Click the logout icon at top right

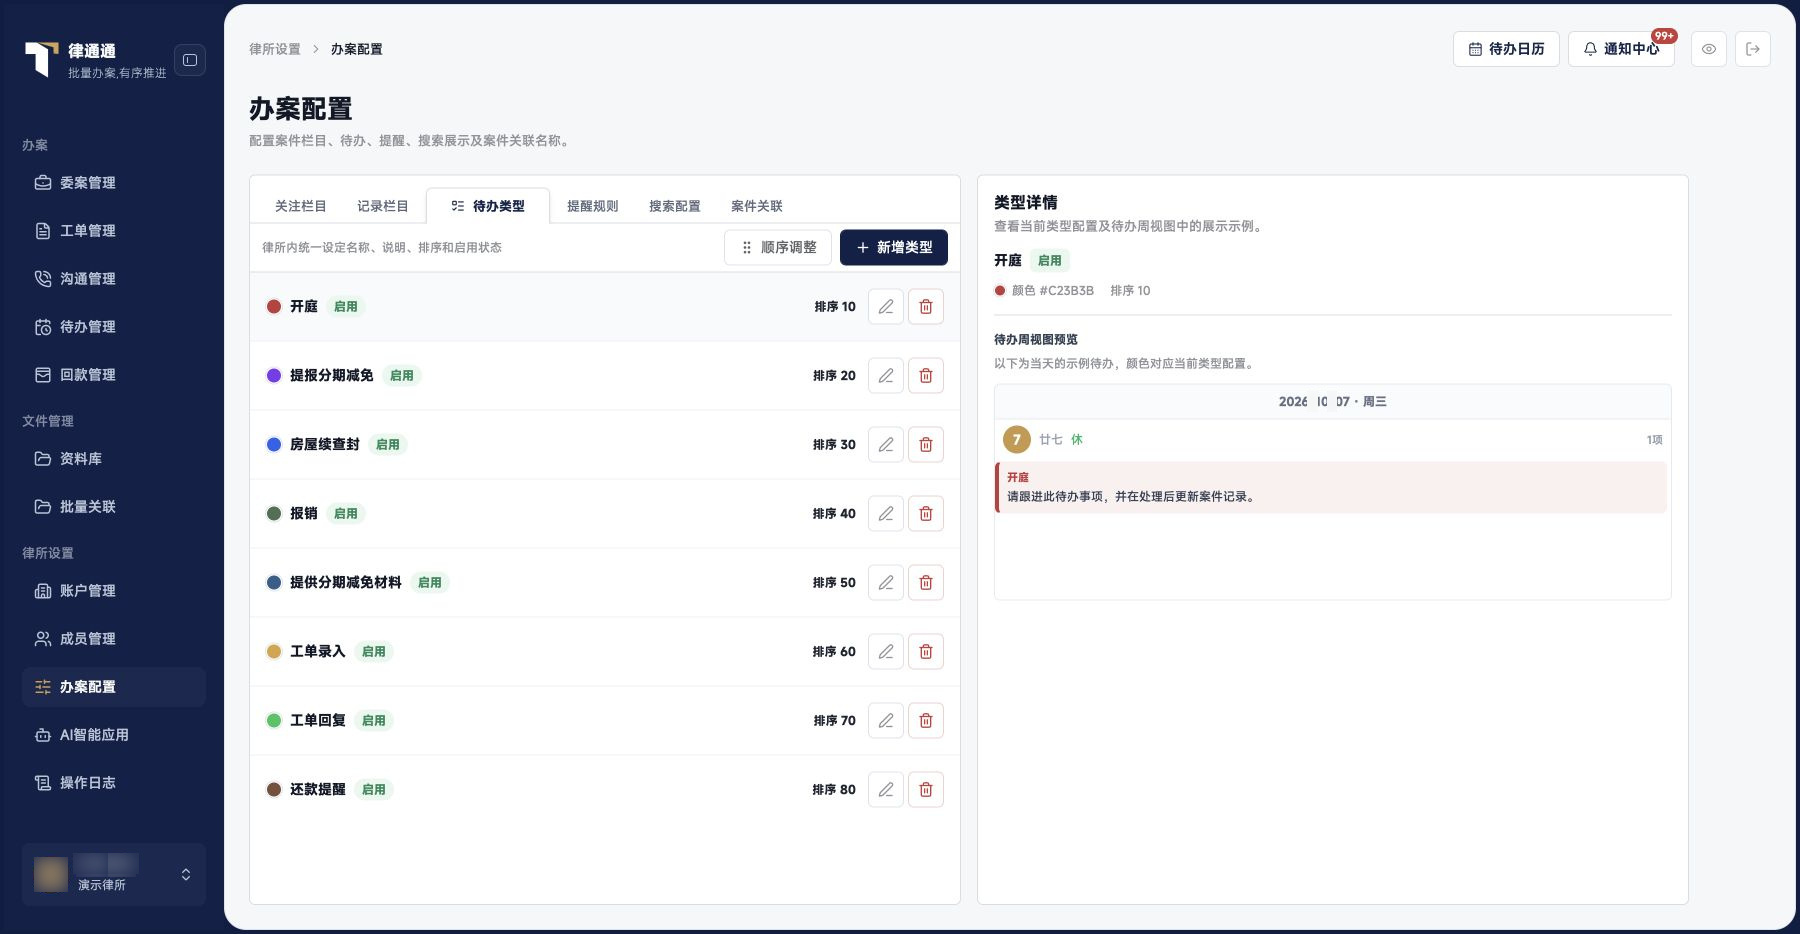pyautogui.click(x=1753, y=49)
